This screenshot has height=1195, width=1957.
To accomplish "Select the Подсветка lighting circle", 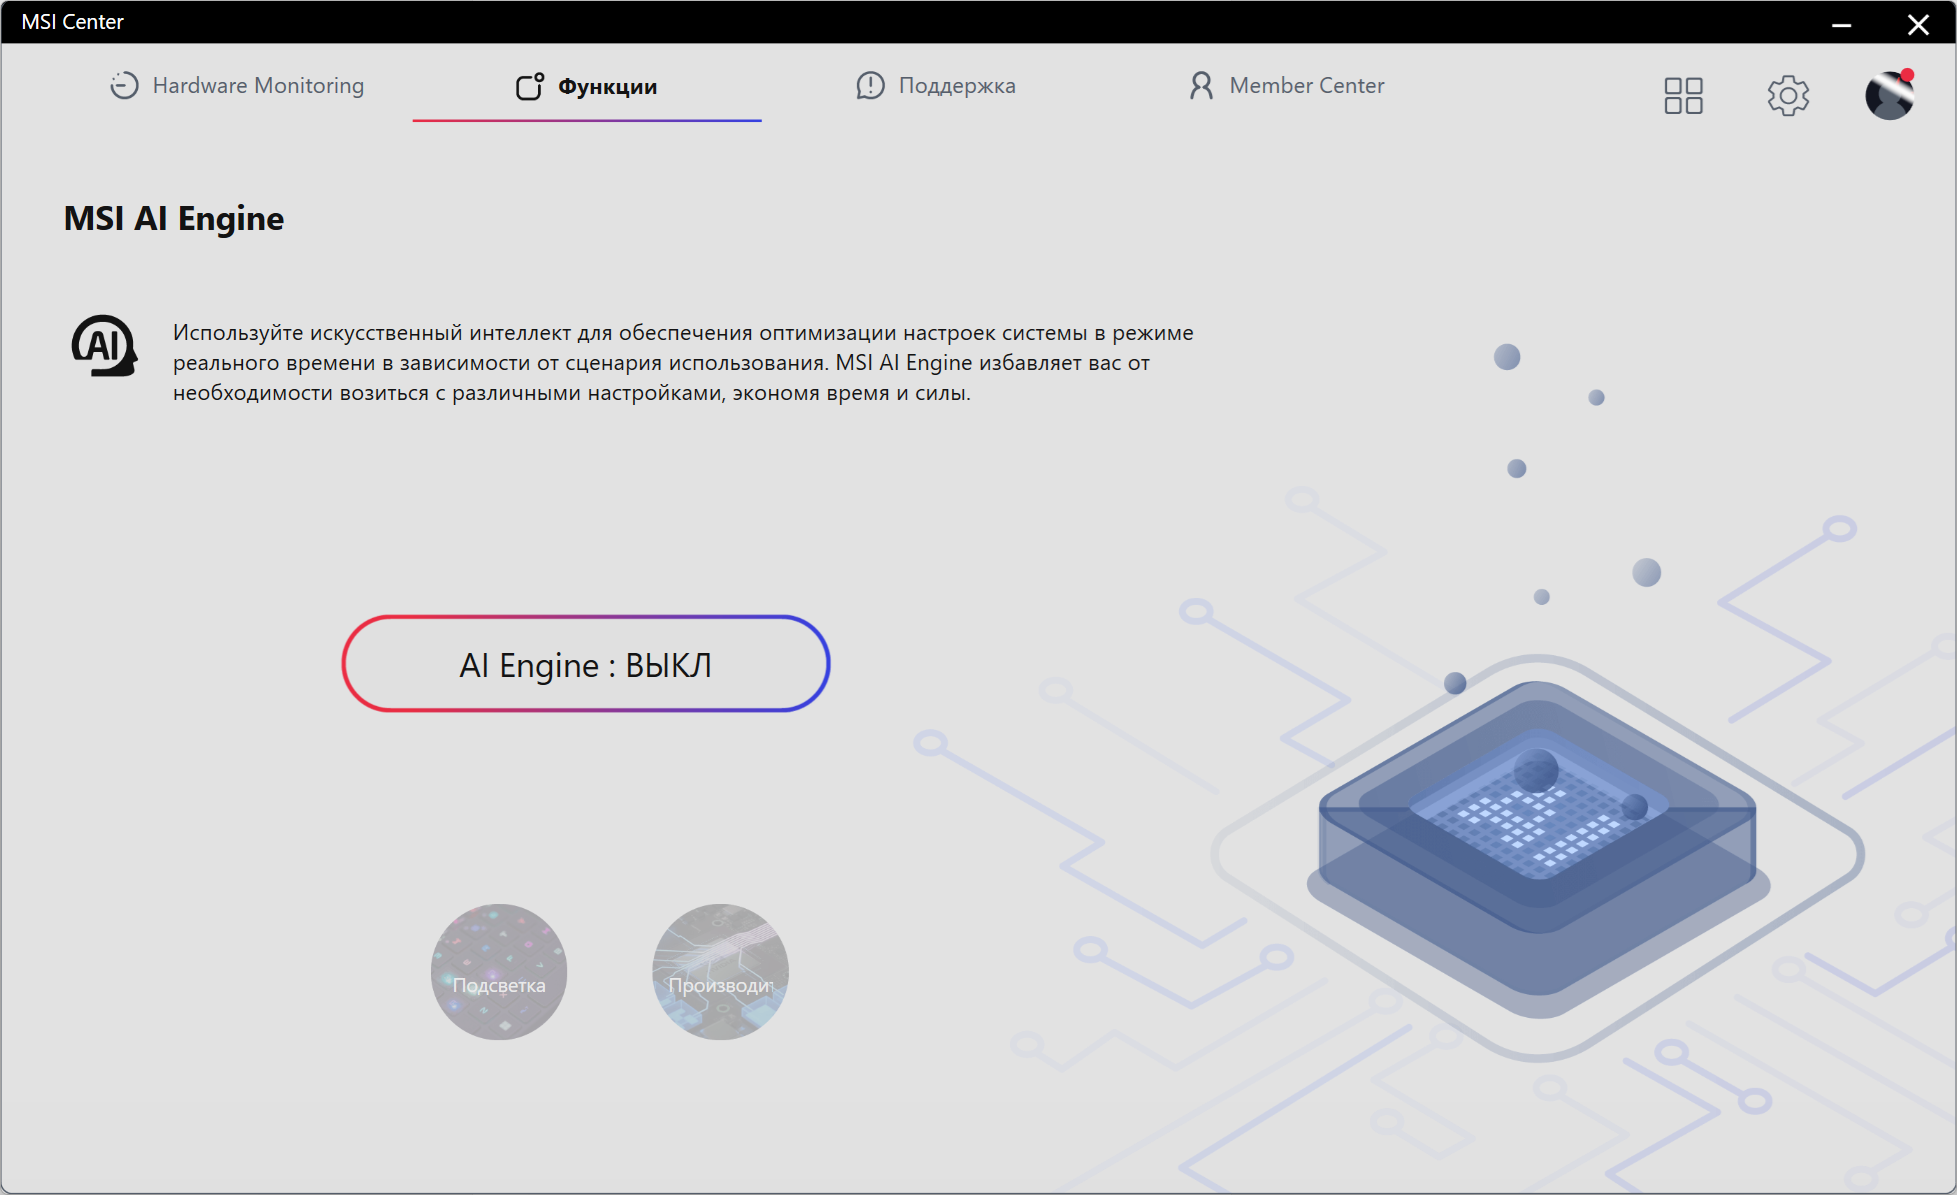I will 499,972.
